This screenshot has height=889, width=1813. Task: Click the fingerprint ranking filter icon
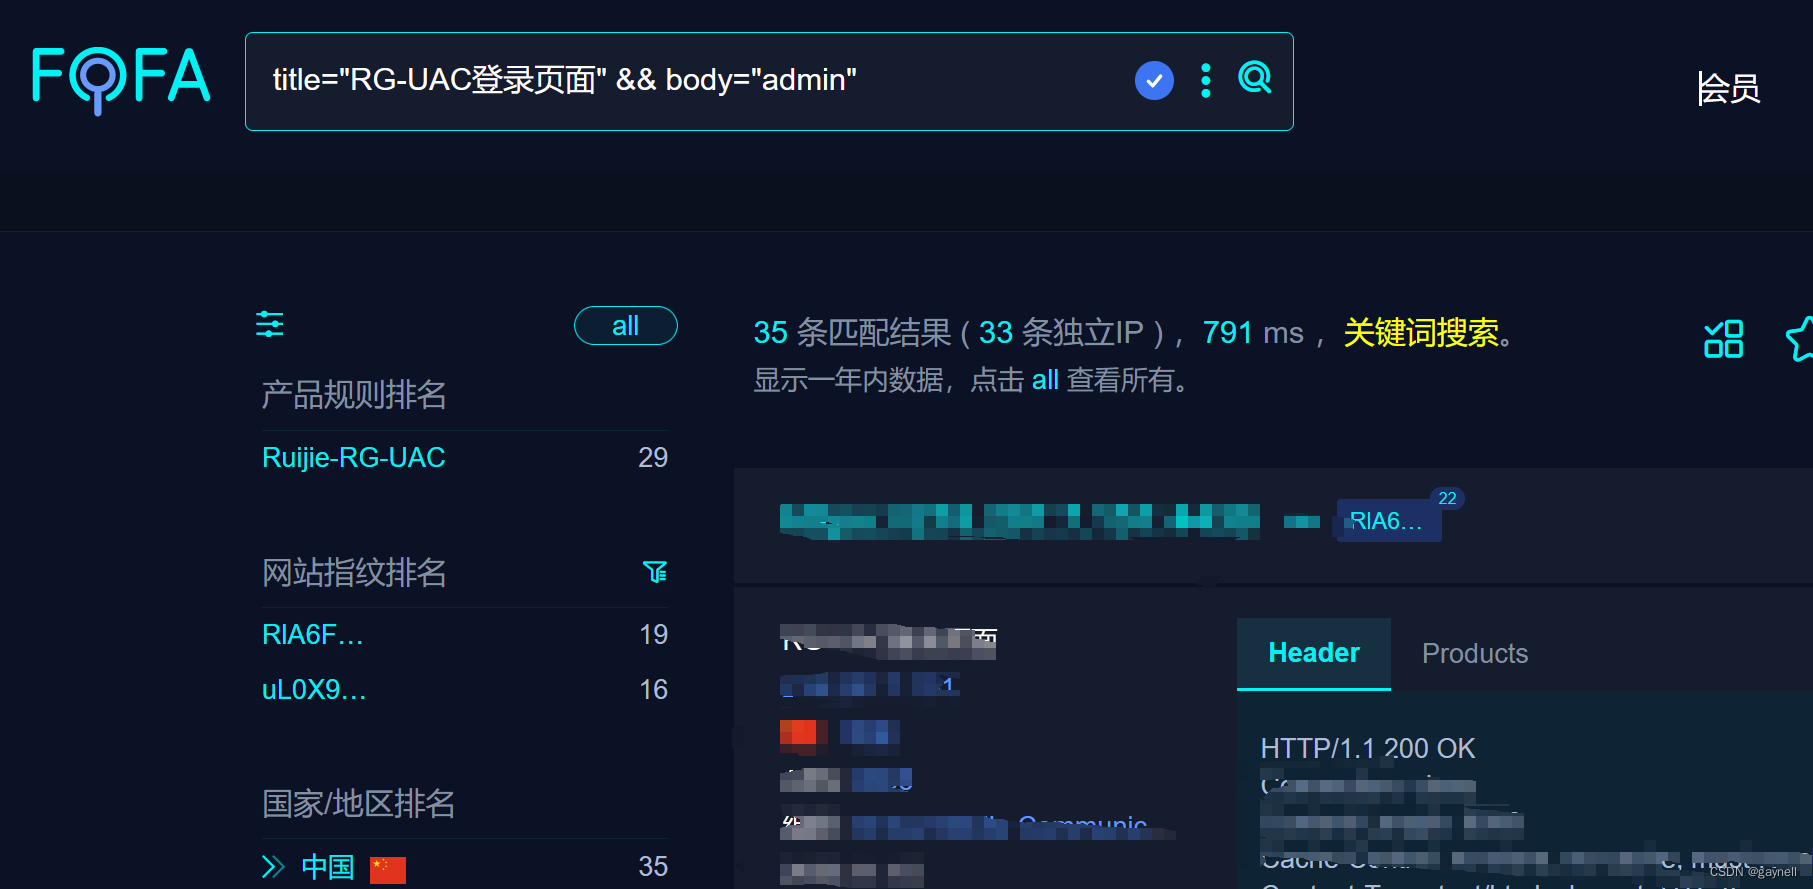655,572
